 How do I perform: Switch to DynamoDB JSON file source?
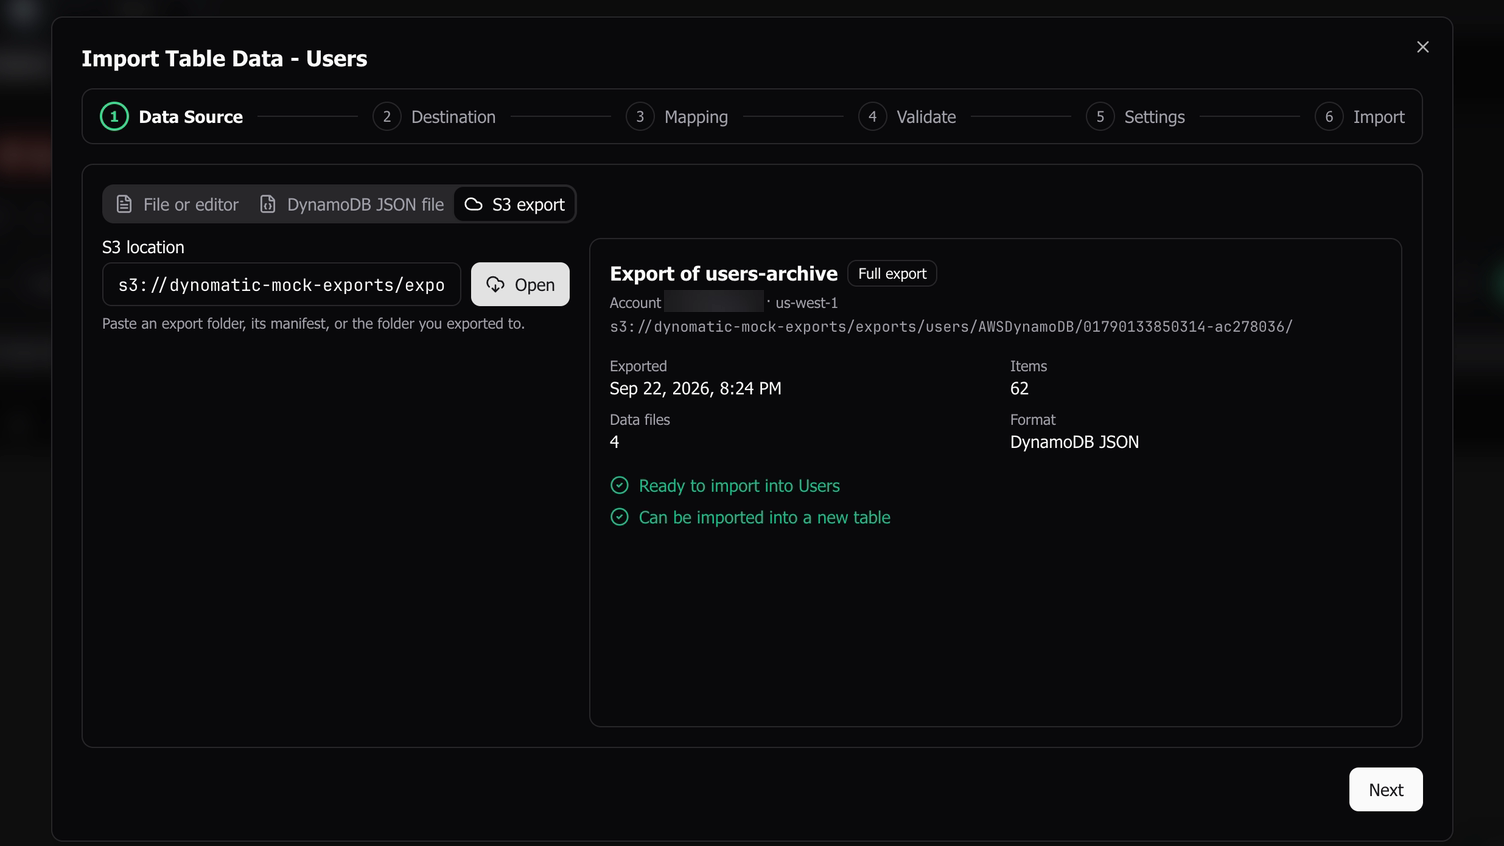tap(351, 204)
